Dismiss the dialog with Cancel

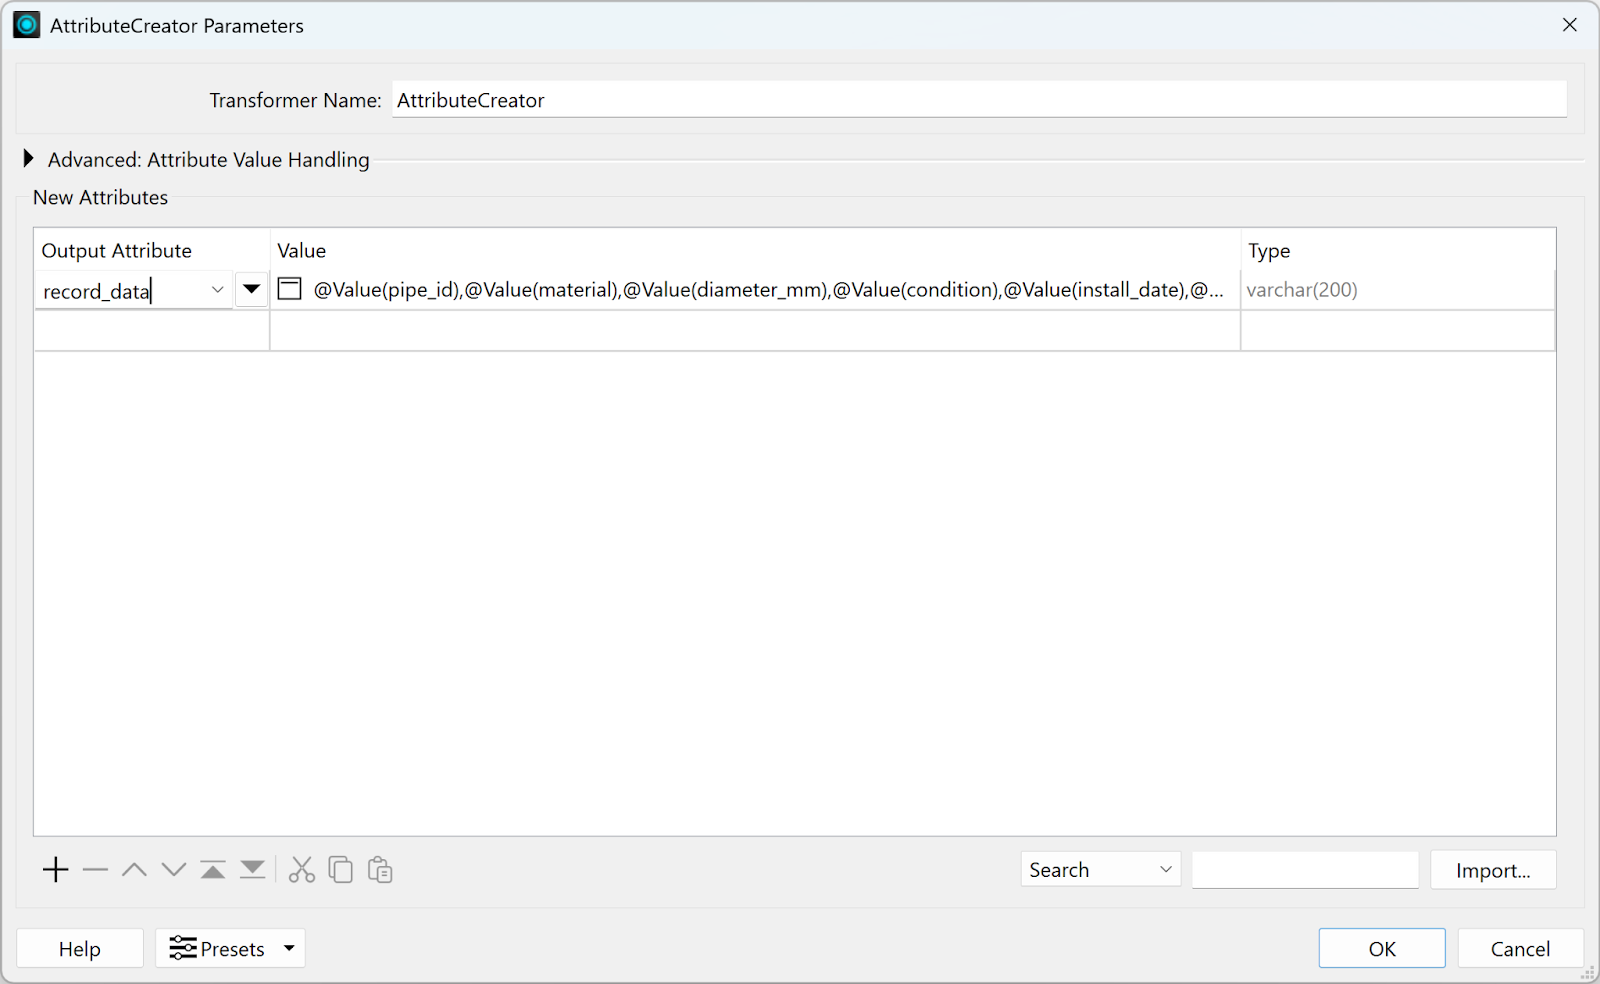pos(1519,948)
